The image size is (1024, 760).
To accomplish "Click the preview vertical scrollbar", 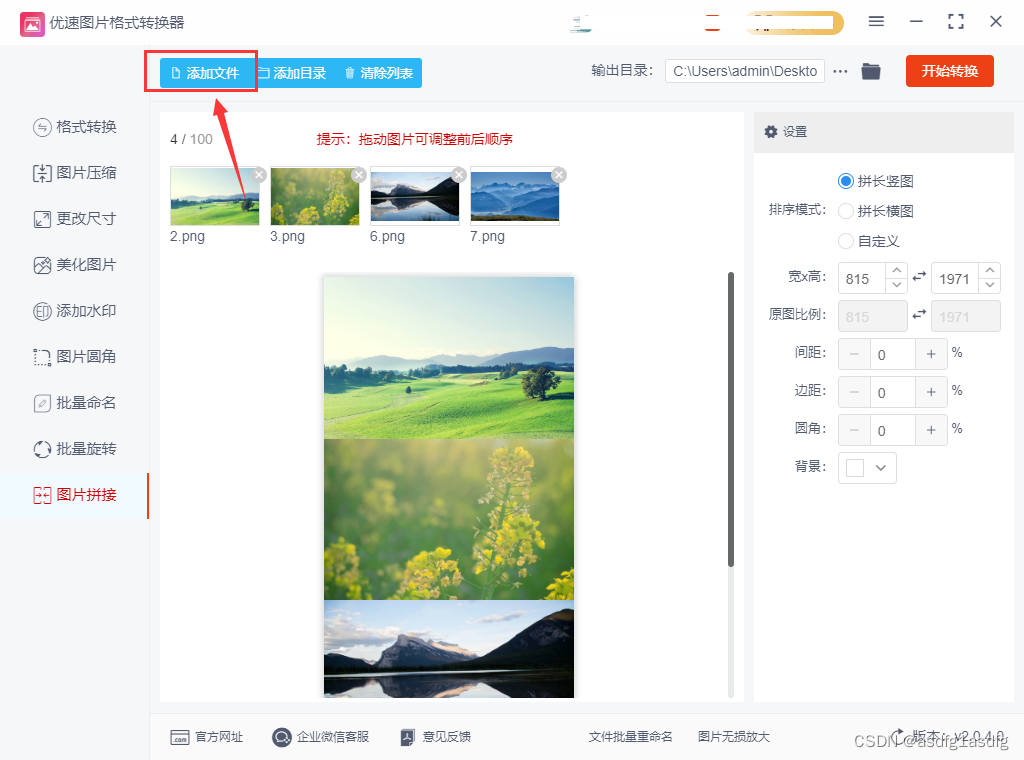I will pyautogui.click(x=731, y=419).
